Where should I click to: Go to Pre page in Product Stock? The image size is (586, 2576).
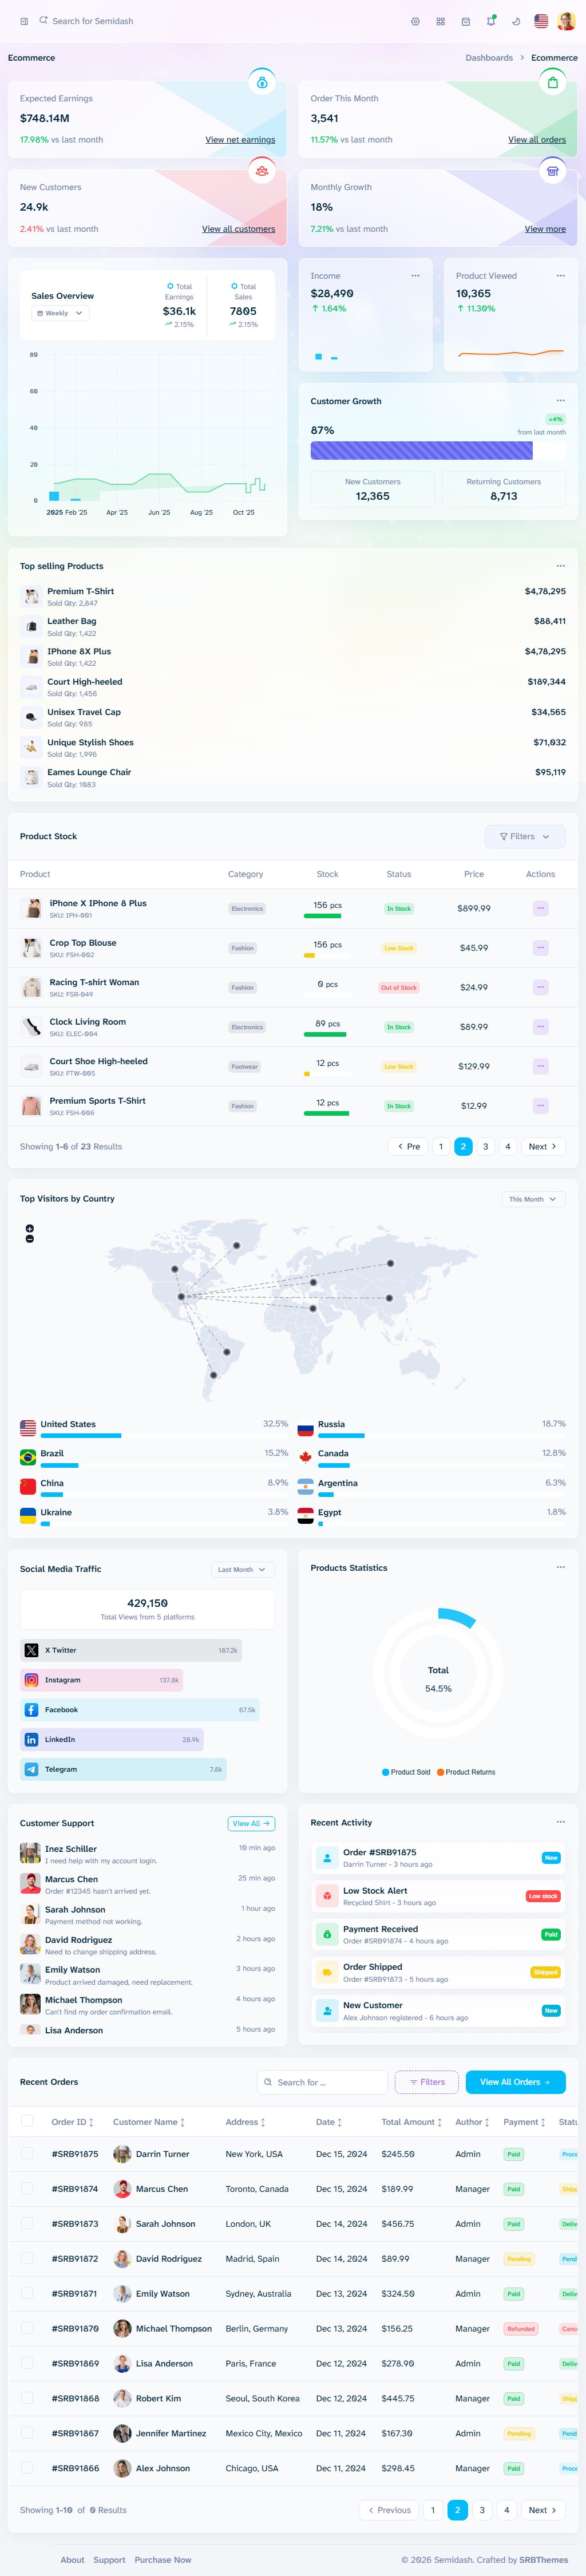point(408,1147)
